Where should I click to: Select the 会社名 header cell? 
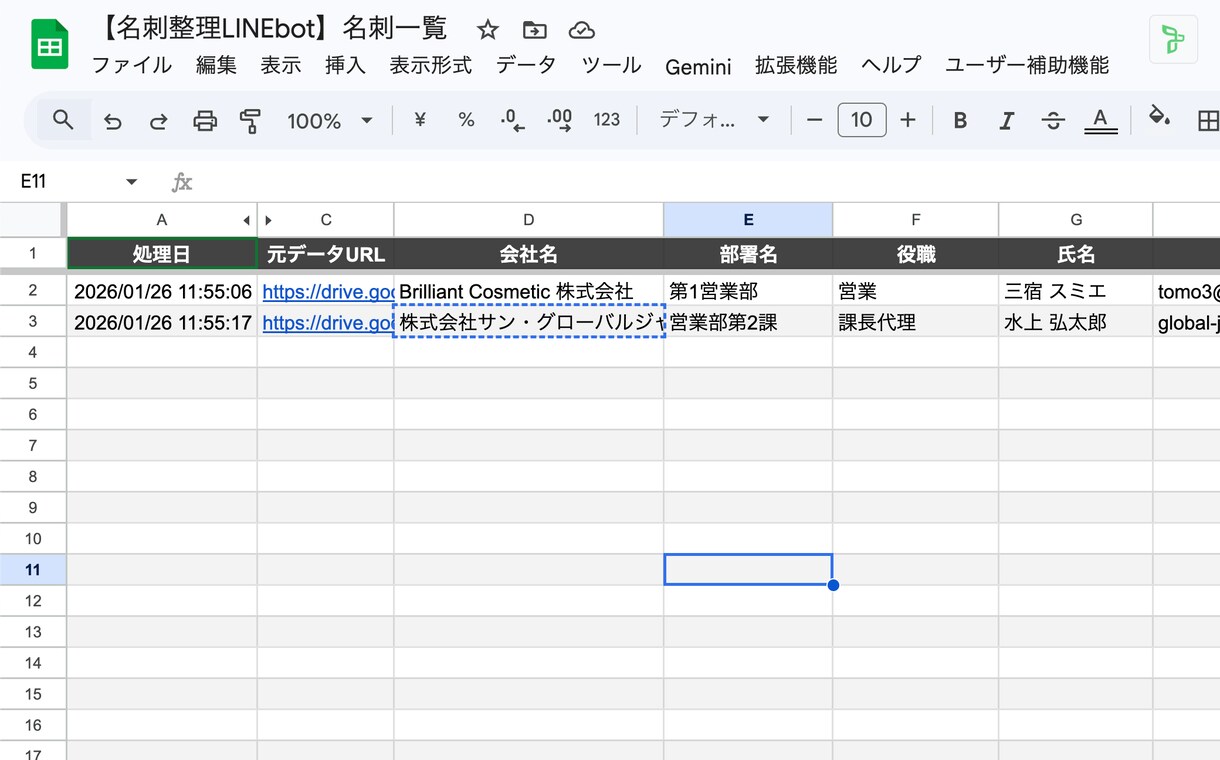coord(529,254)
